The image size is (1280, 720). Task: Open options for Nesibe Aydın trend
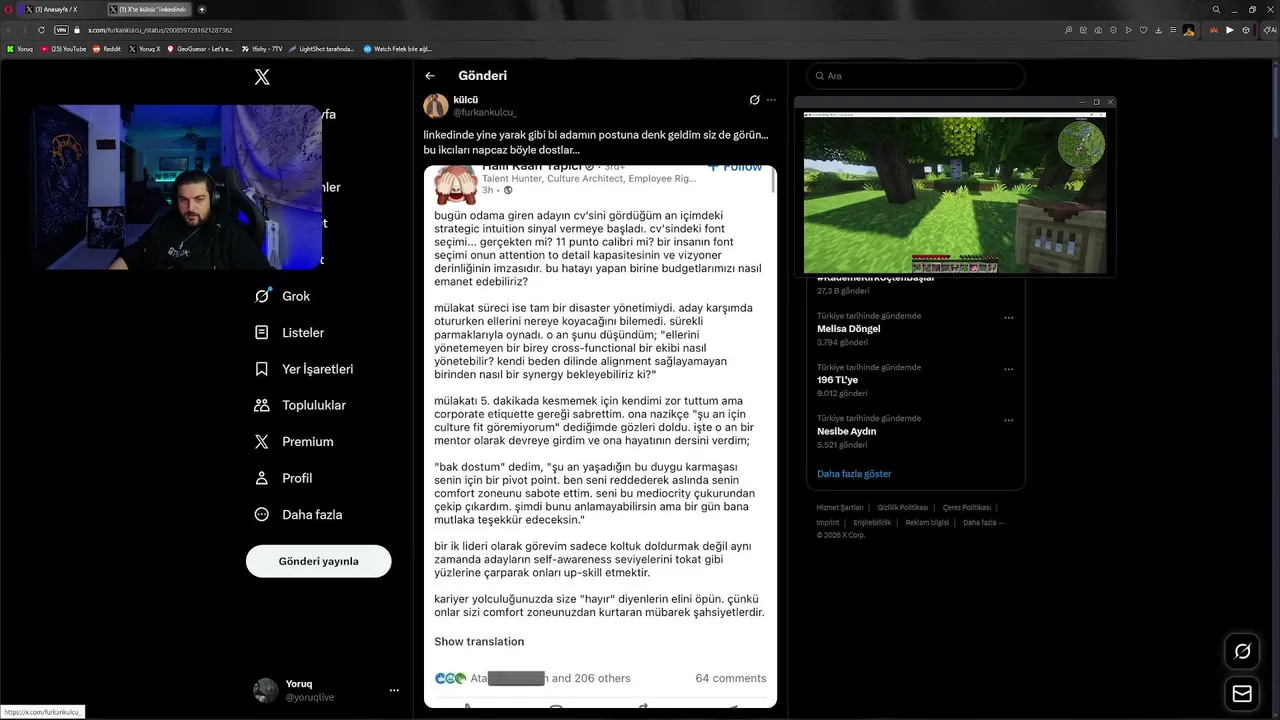pyautogui.click(x=1008, y=420)
